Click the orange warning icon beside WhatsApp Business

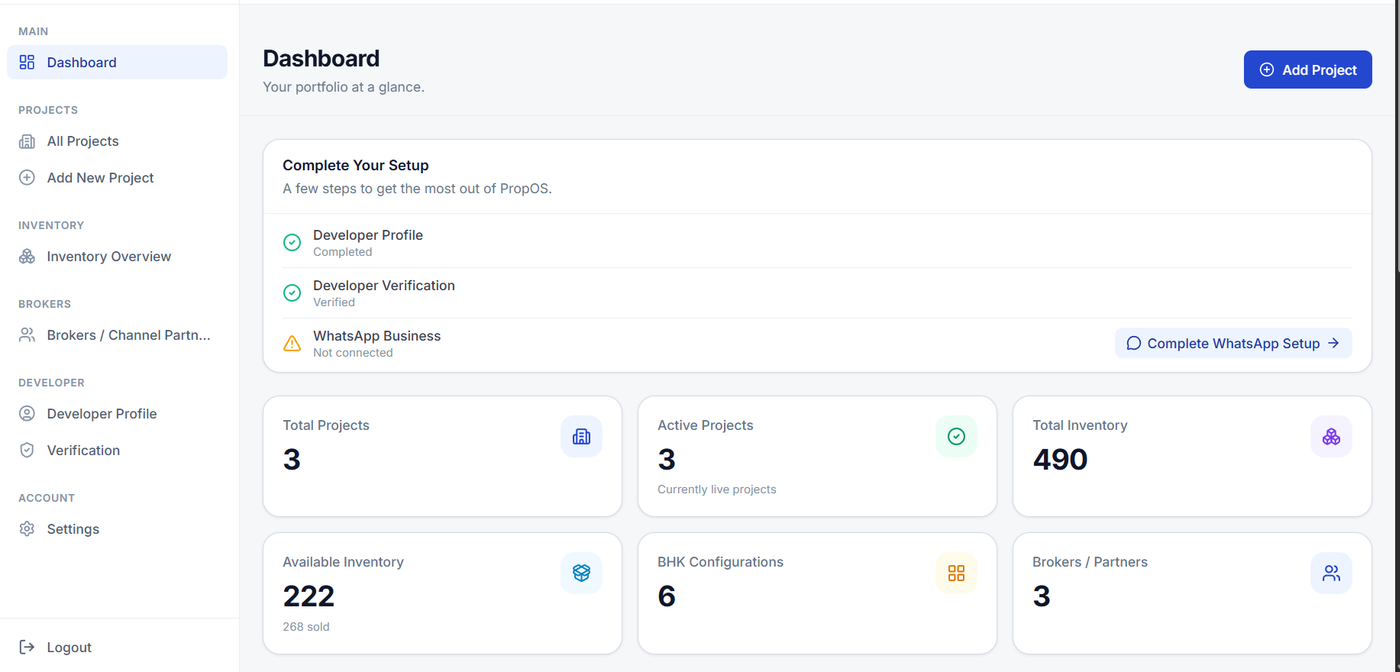292,343
